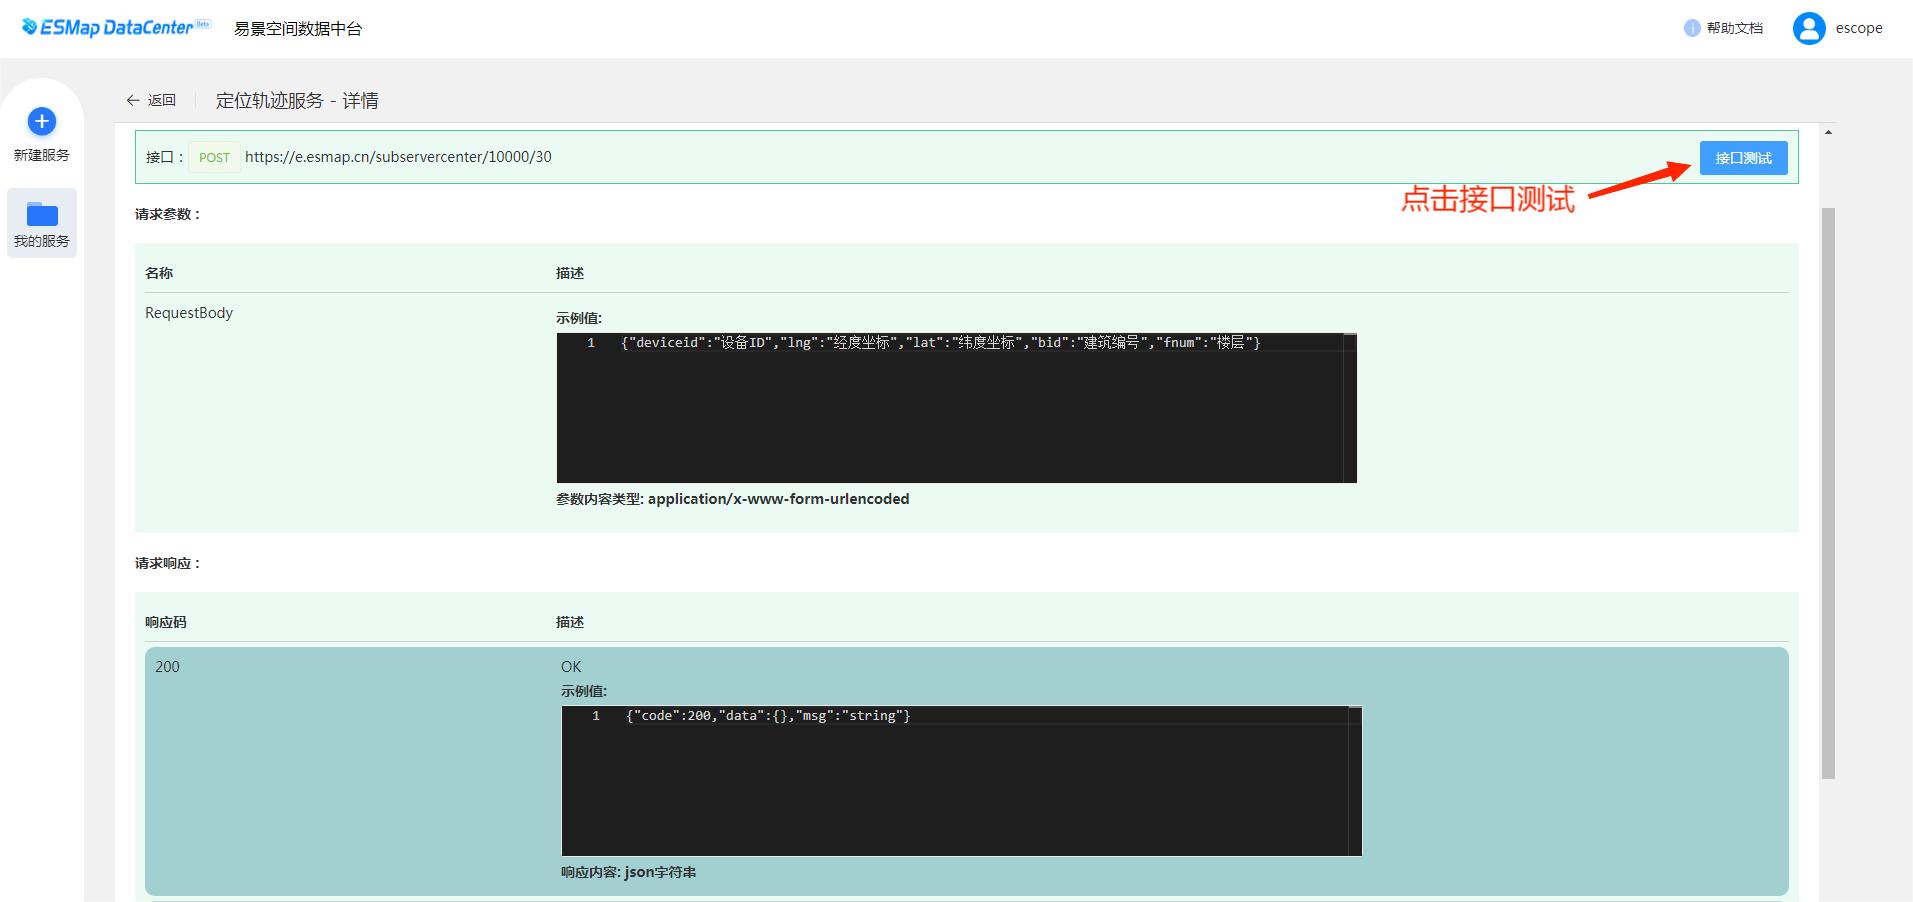
Task: Click the escope username
Action: pyautogui.click(x=1858, y=28)
